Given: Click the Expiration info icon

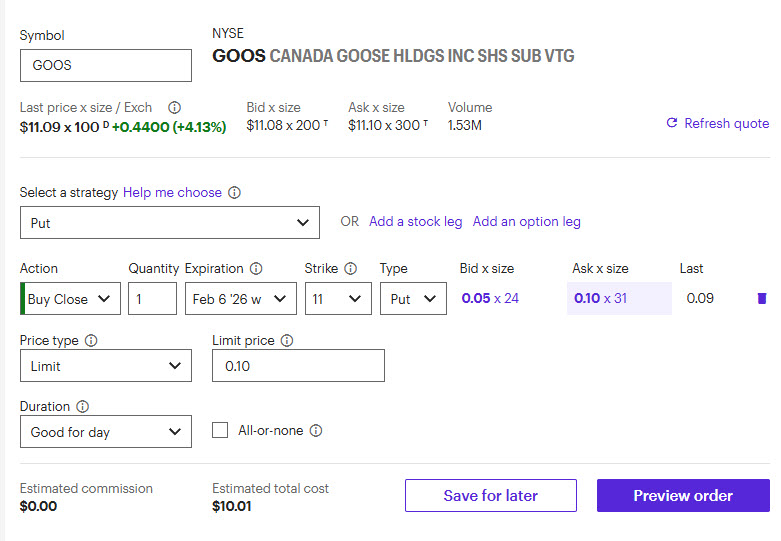Looking at the screenshot, I should (256, 269).
